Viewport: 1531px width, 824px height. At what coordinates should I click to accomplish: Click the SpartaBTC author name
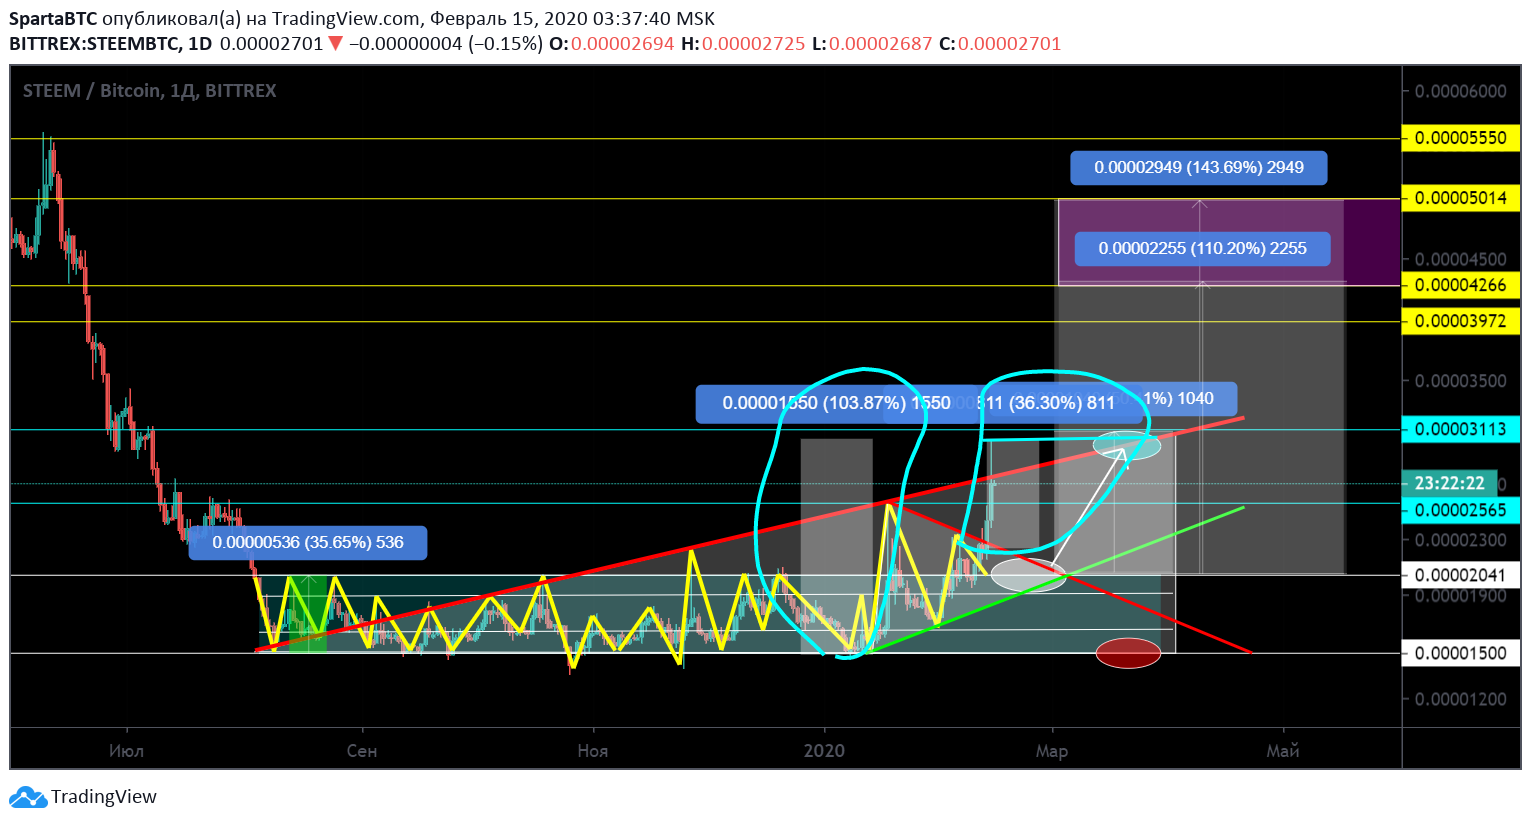tap(53, 19)
